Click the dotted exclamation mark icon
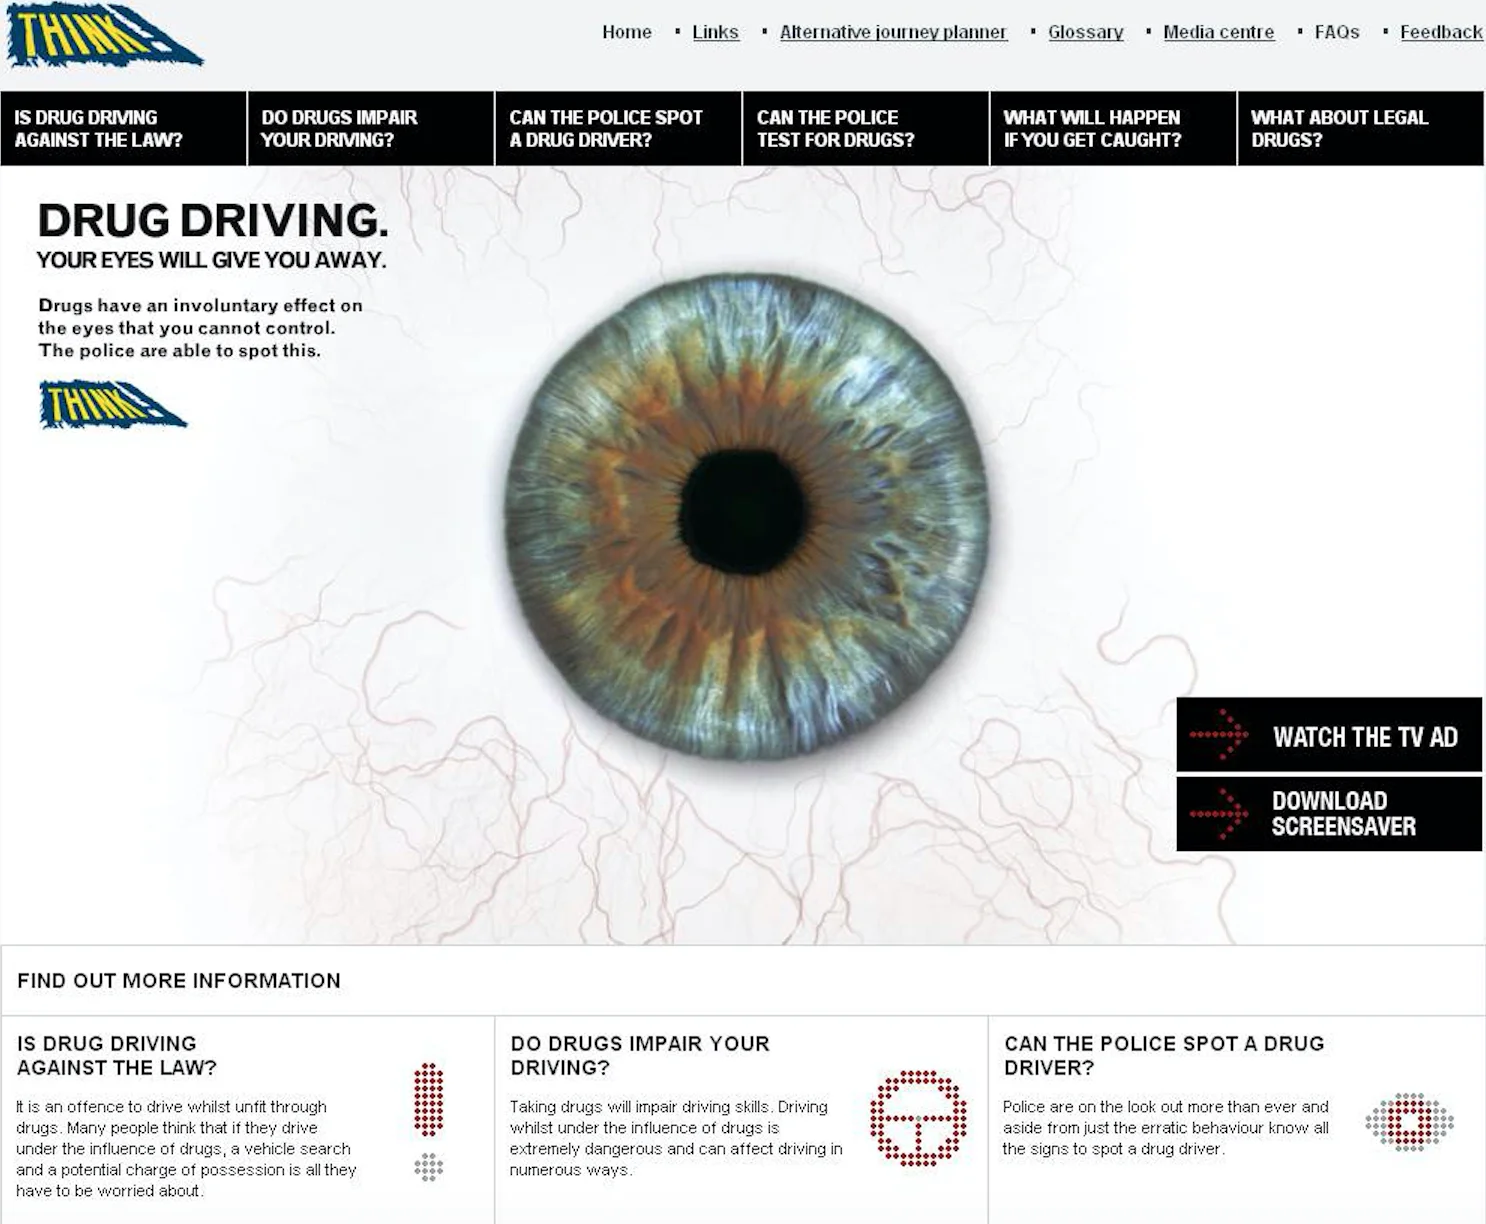Image resolution: width=1486 pixels, height=1224 pixels. click(x=428, y=1121)
